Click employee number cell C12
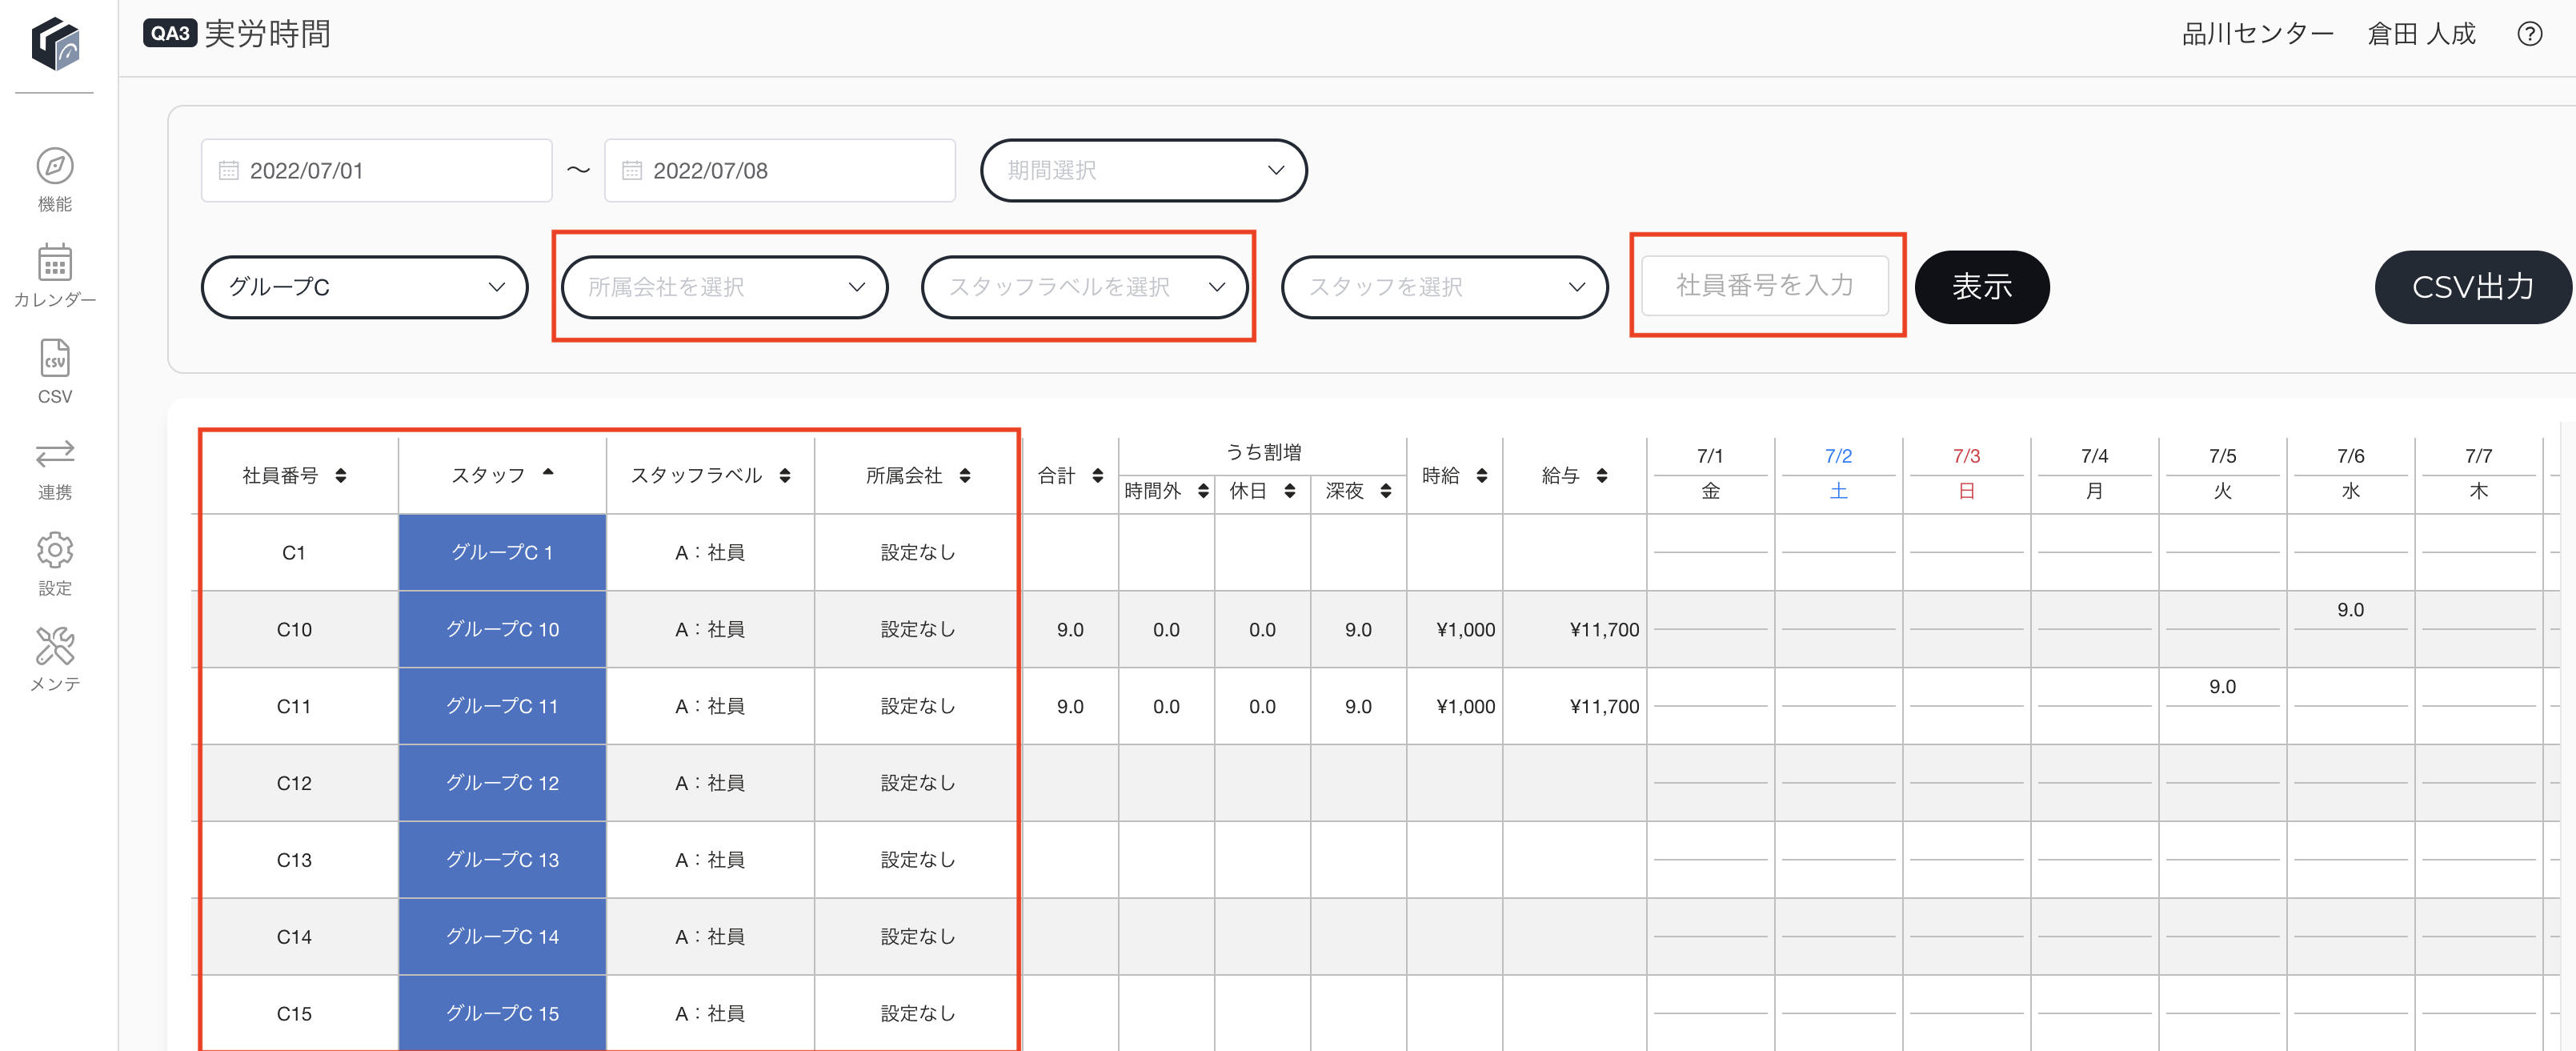 point(294,783)
